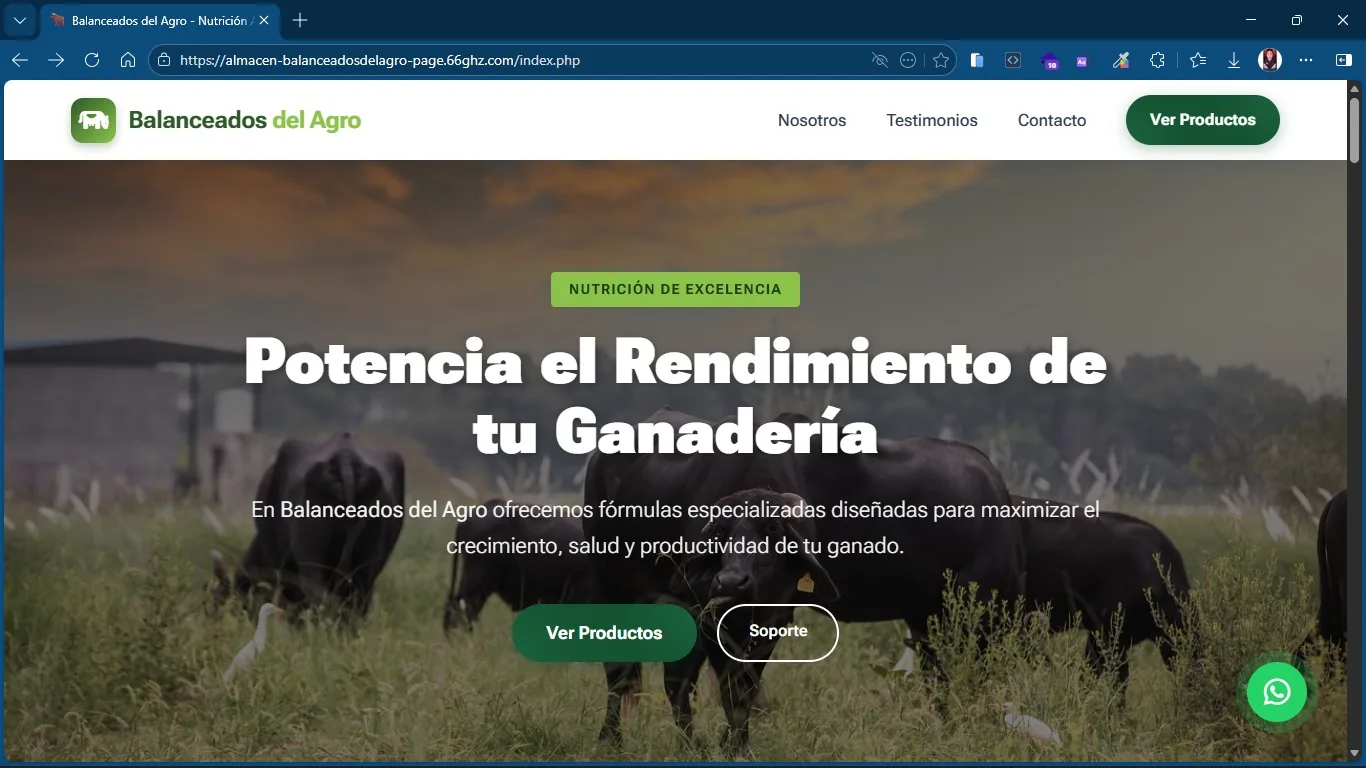Click the tracking prevention shield icon
This screenshot has height=768, width=1366.
click(x=879, y=60)
